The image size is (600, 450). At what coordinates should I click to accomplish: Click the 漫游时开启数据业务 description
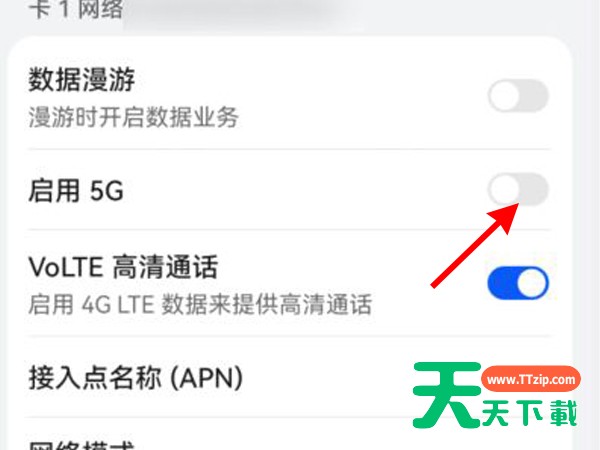click(134, 117)
